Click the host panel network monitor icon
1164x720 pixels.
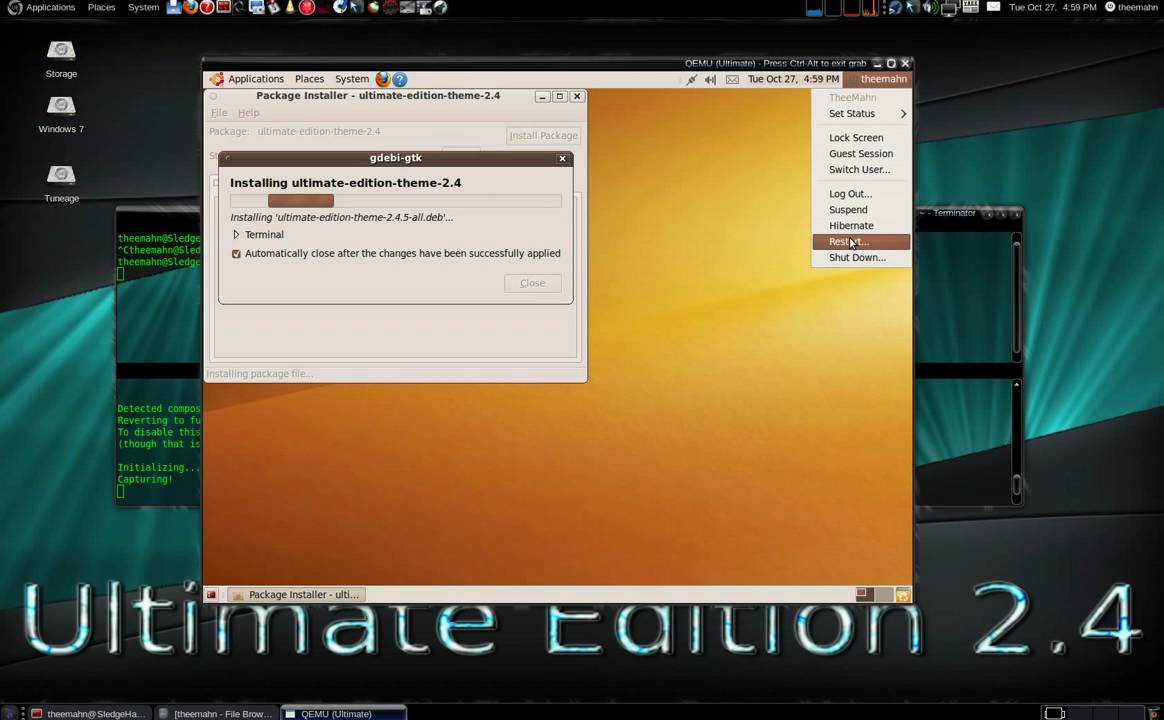(949, 8)
